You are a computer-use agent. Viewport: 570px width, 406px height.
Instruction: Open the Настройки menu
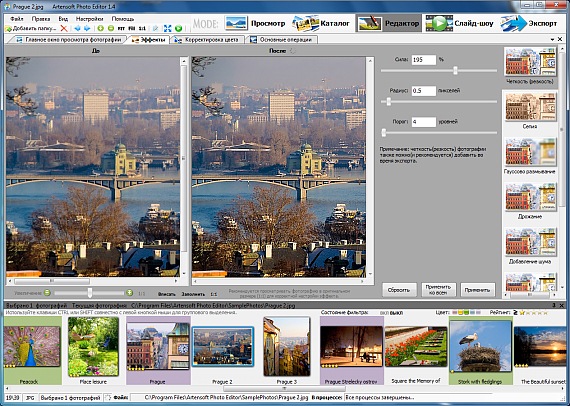(89, 19)
